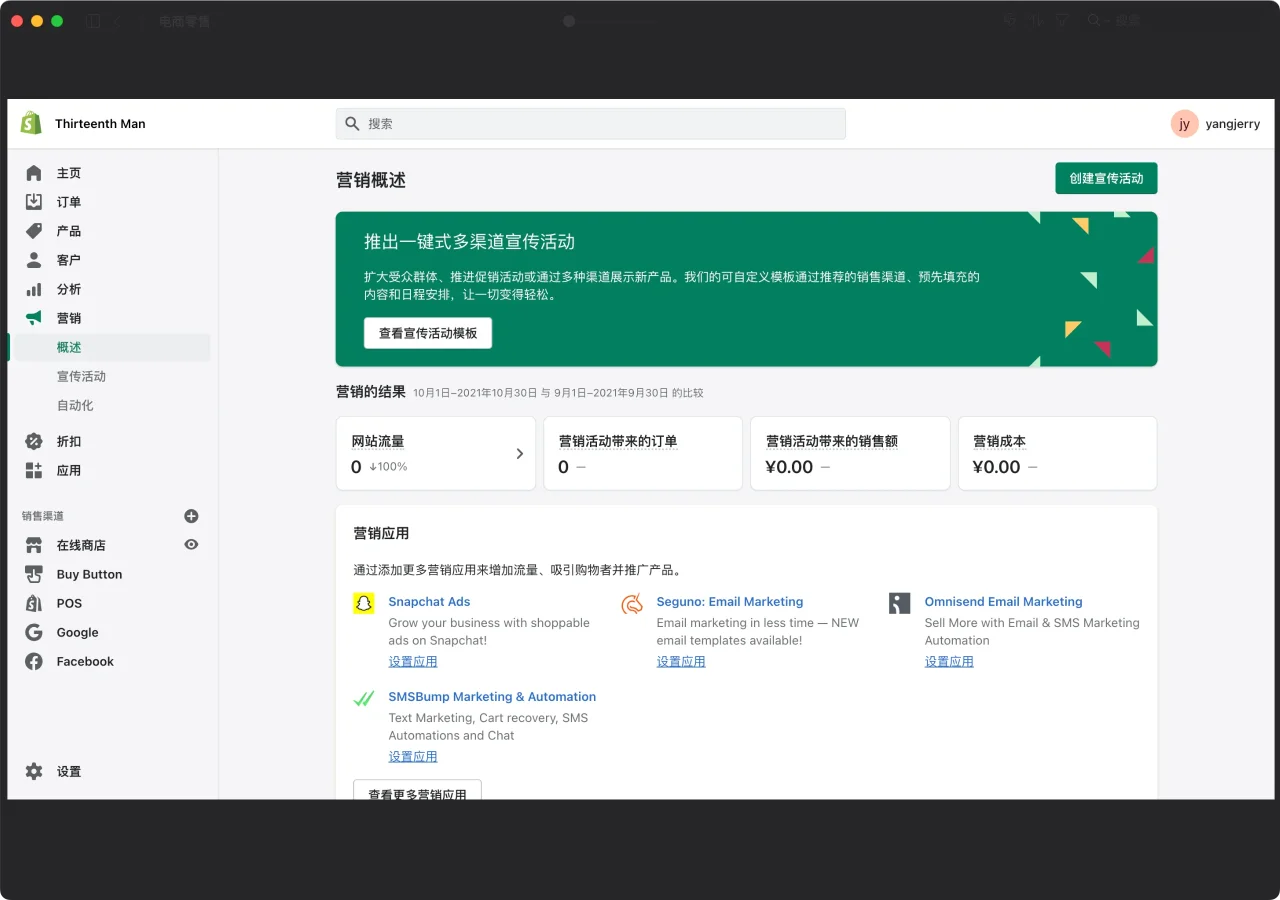Click 设置应用 under SMSBump

[x=413, y=756]
